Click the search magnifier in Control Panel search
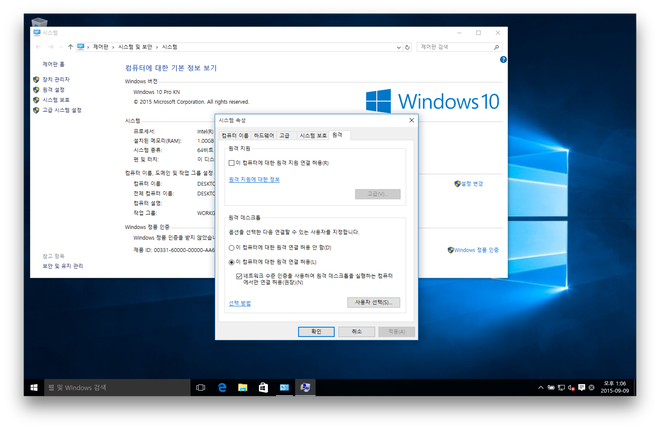Image resolution: width=660 pixels, height=430 pixels. coord(496,47)
